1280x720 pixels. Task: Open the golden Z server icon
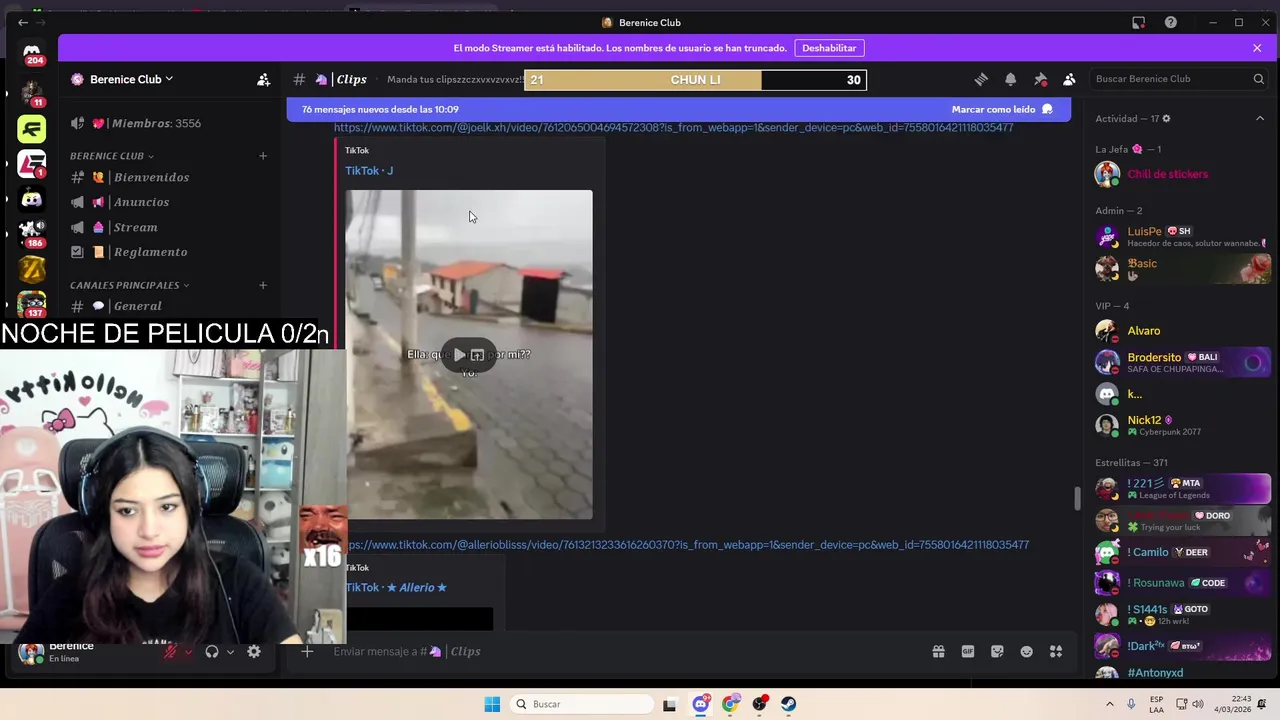click(32, 268)
